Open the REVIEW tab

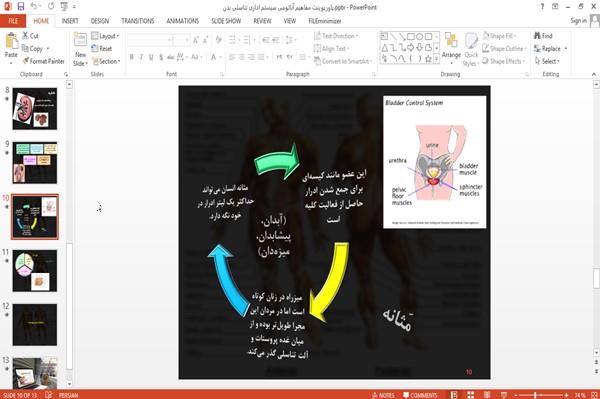point(262,21)
